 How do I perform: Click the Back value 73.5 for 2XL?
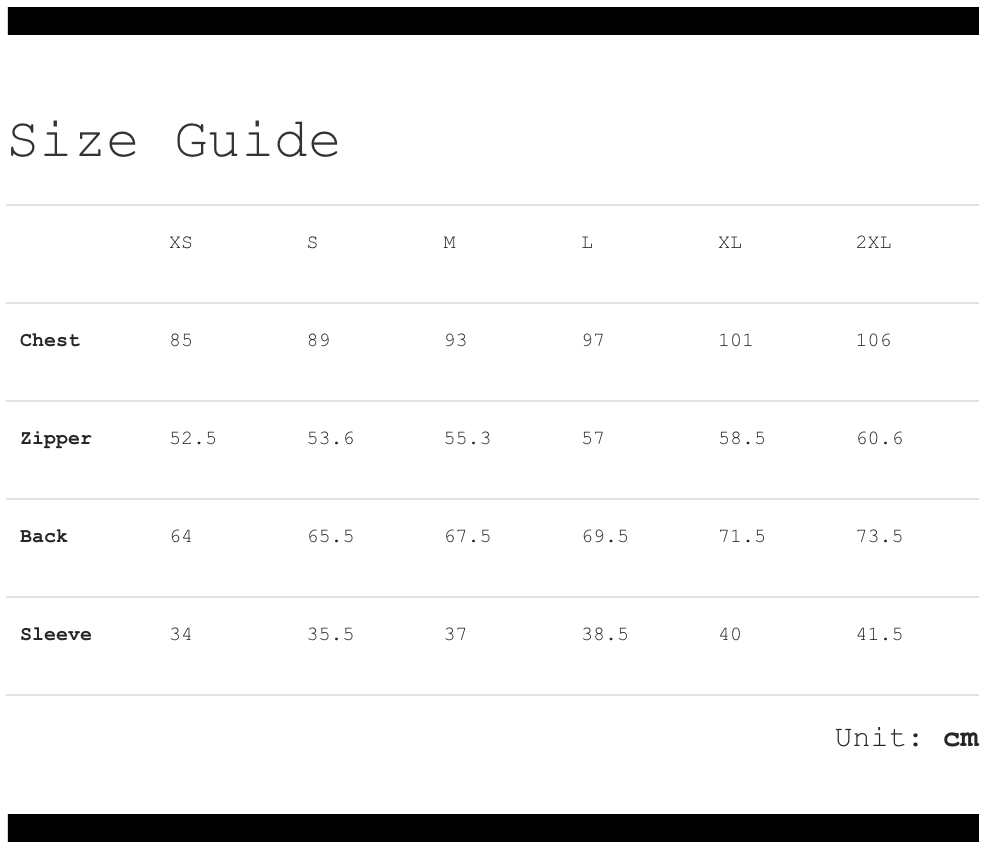coord(879,536)
